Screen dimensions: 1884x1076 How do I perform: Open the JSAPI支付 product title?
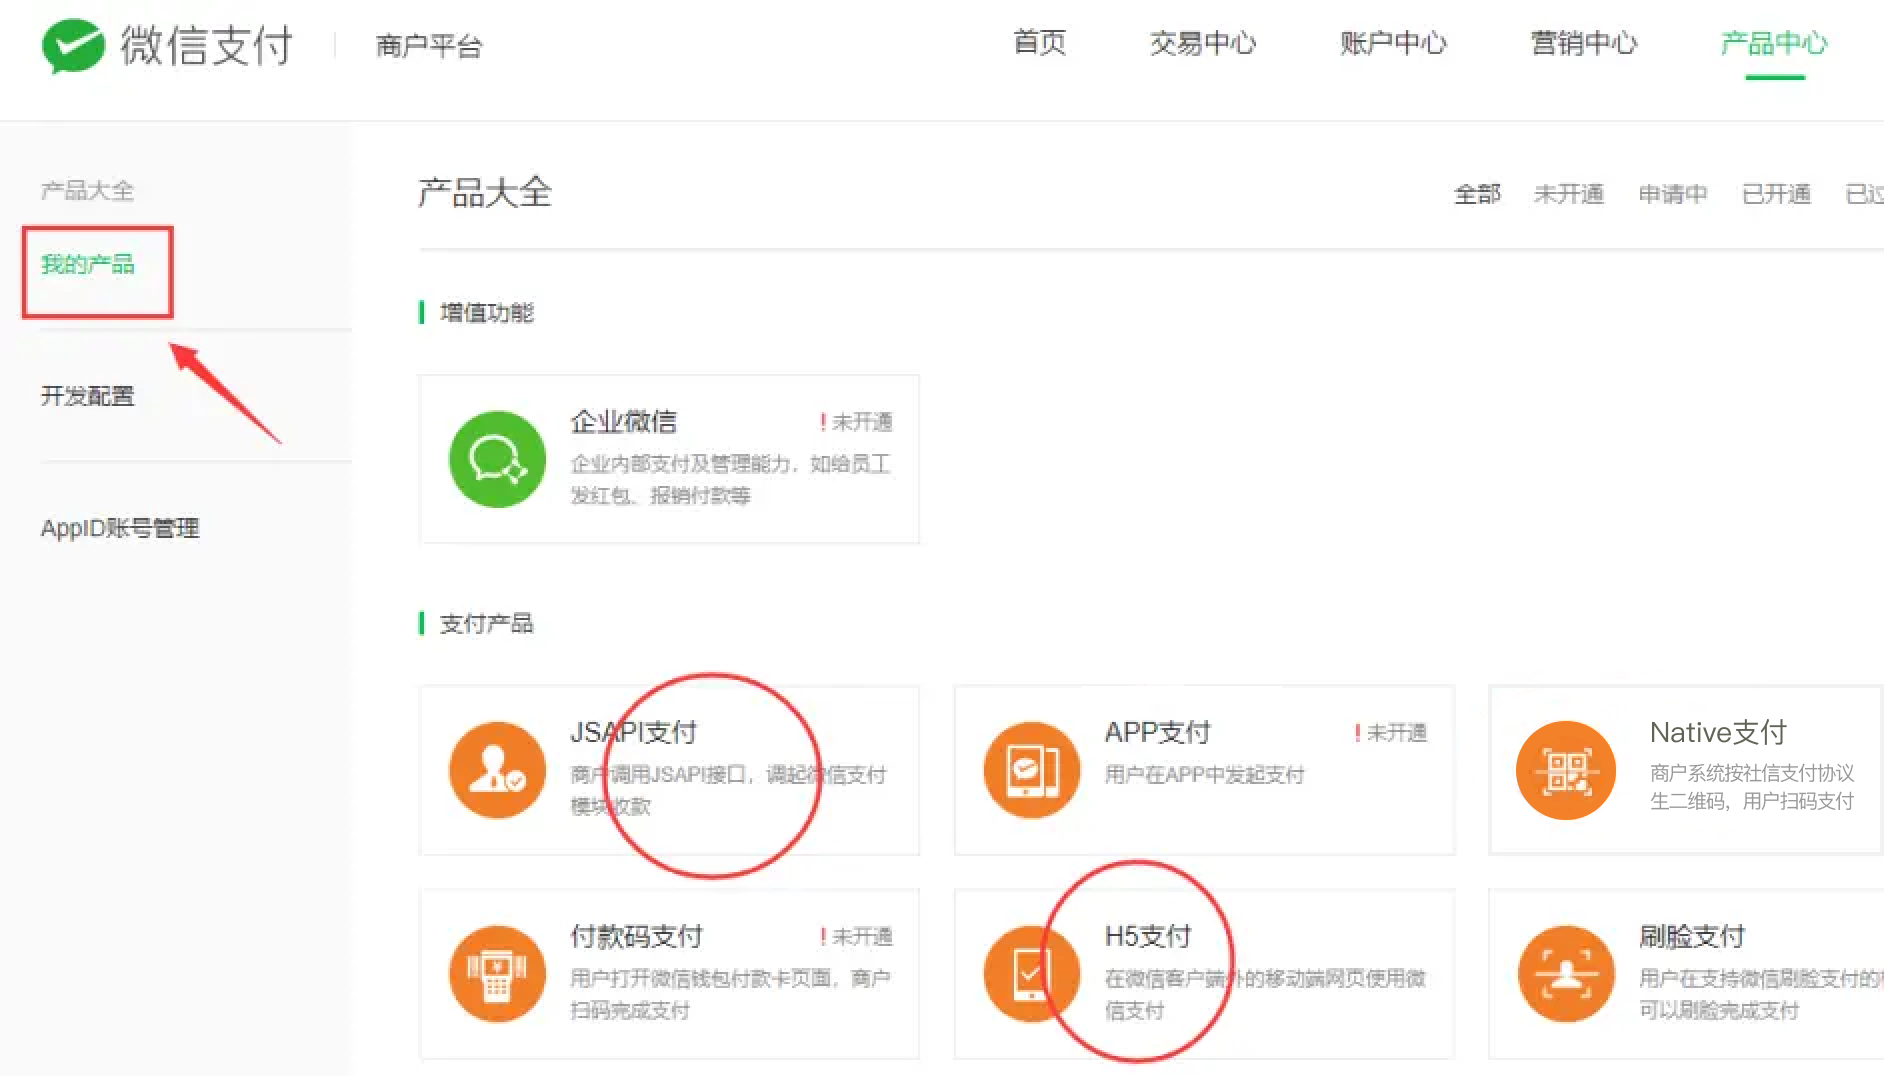[x=633, y=732]
